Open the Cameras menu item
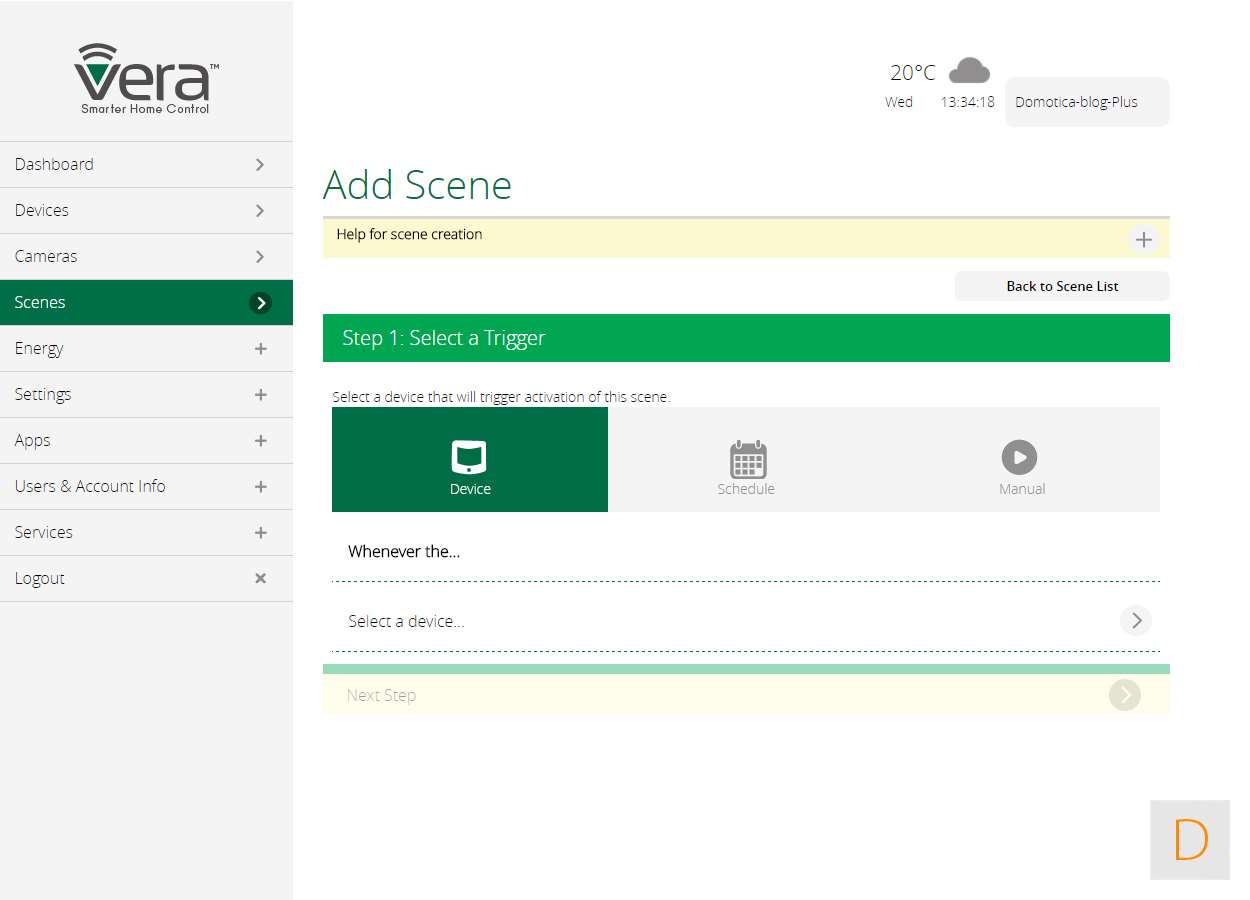Screen dimensions: 1250x900 click(x=146, y=256)
